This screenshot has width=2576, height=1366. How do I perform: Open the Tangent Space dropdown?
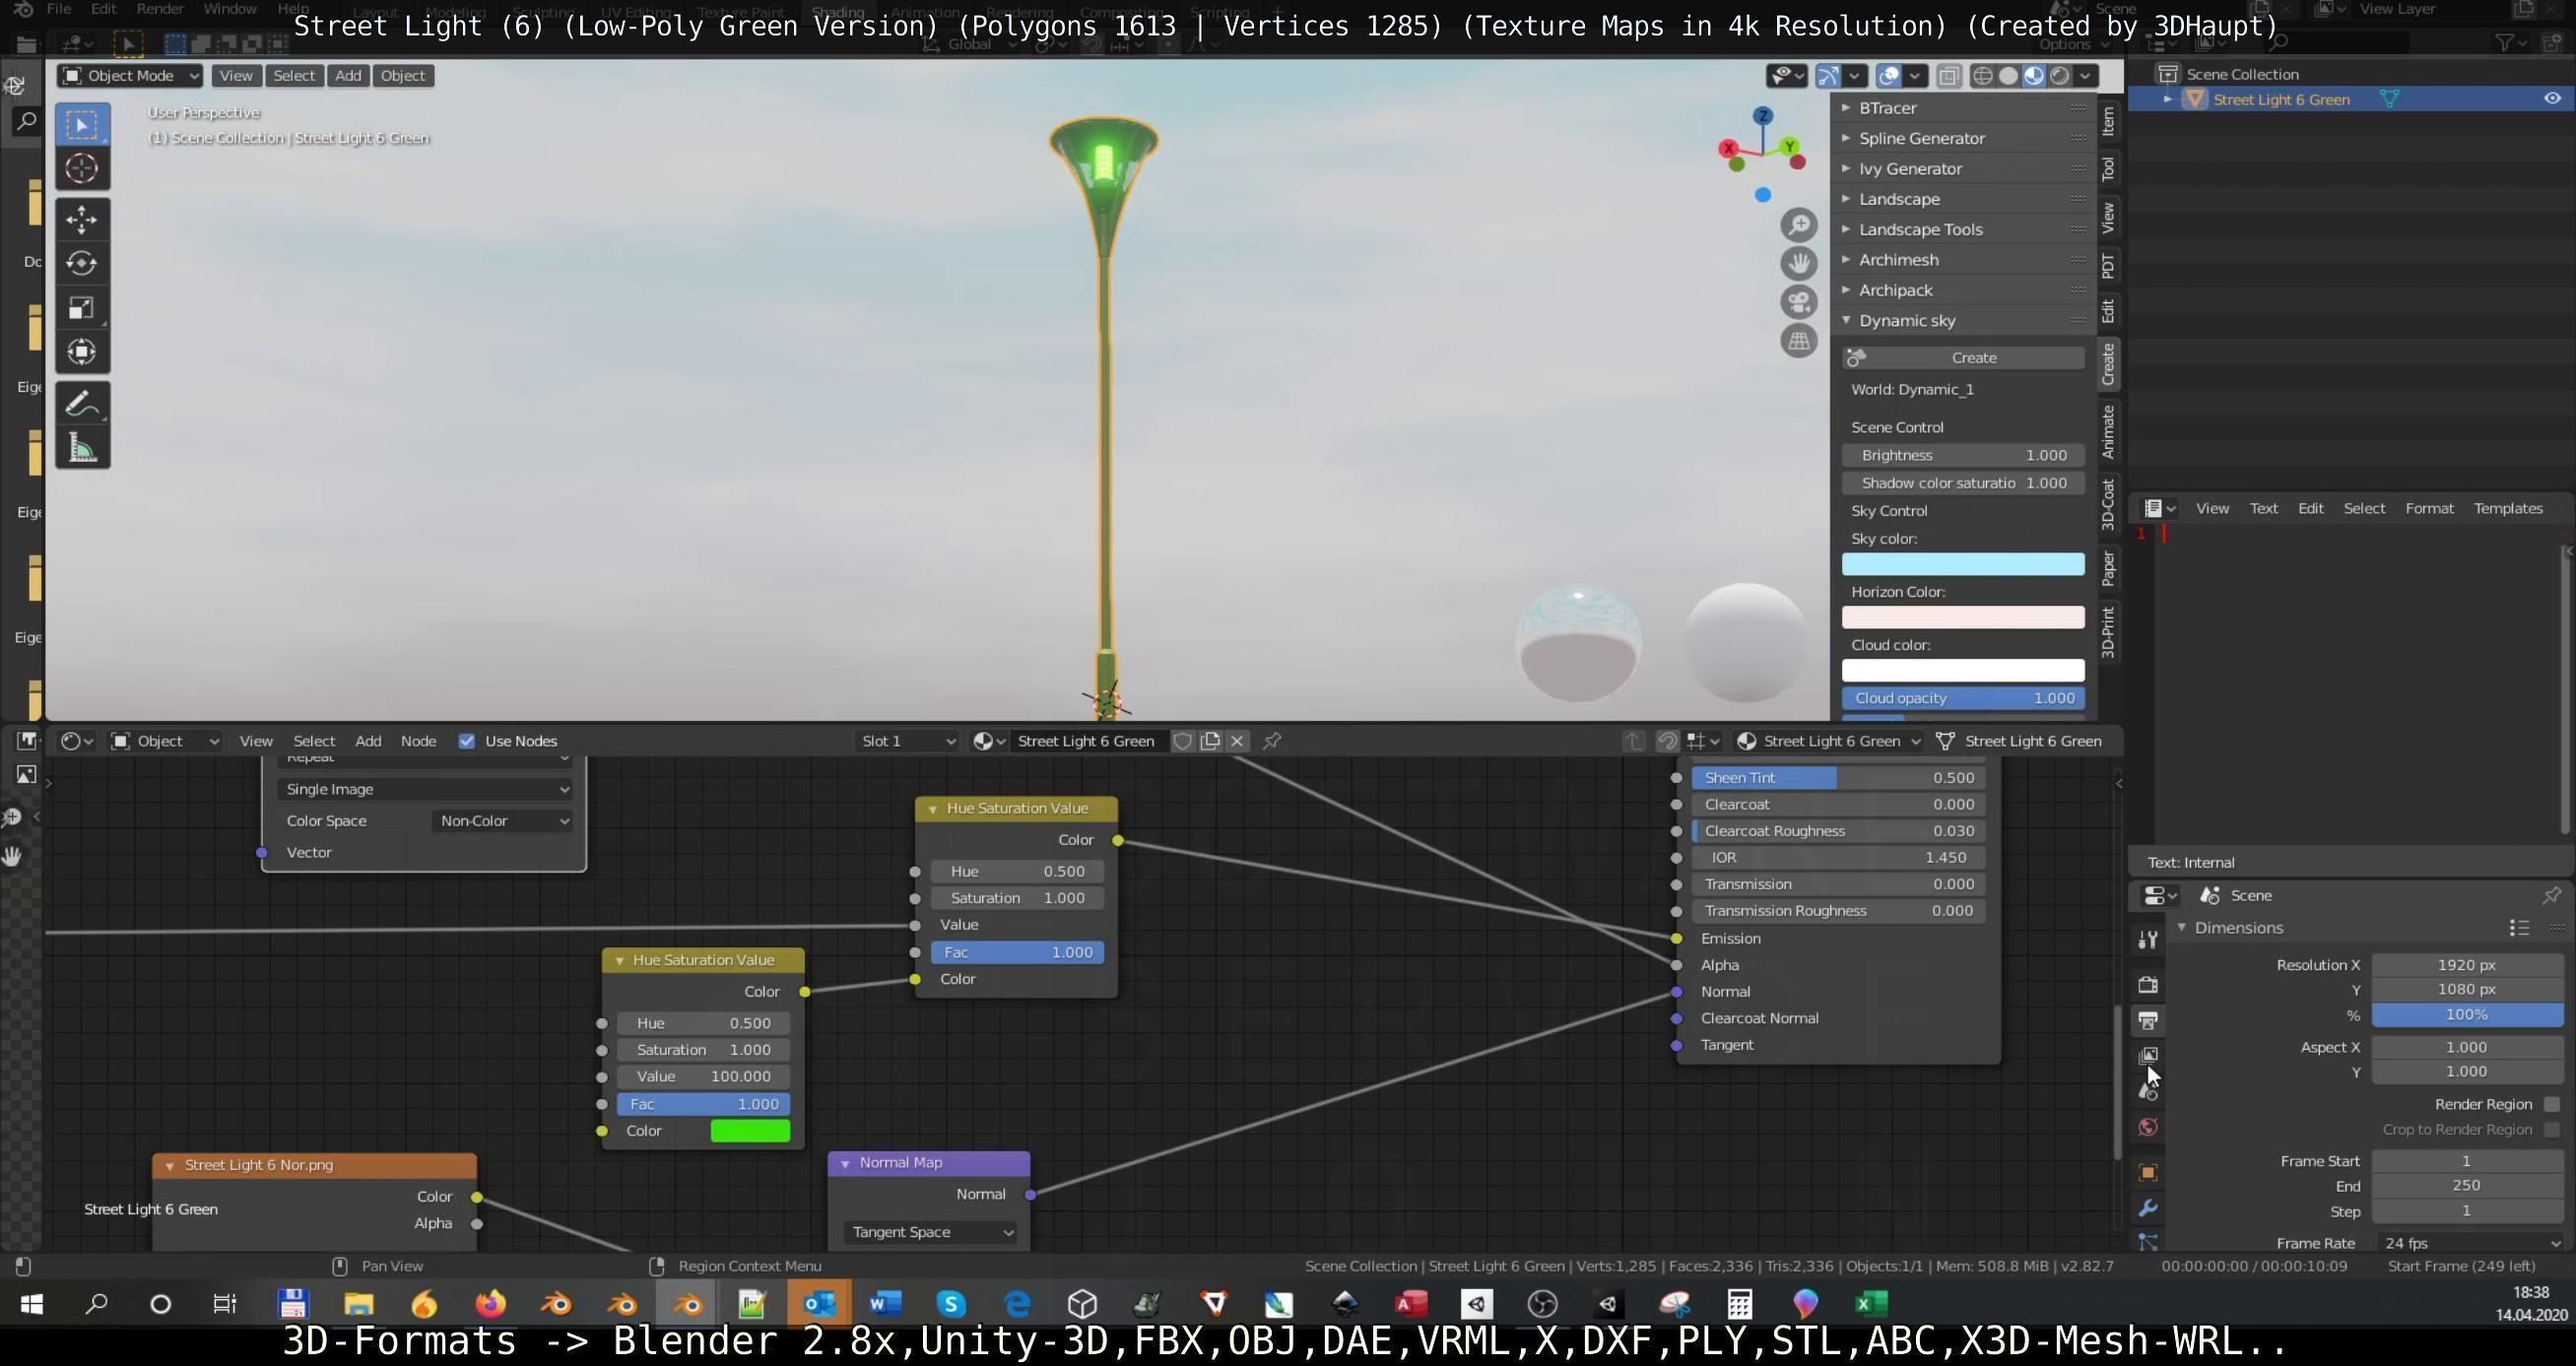pos(930,1232)
